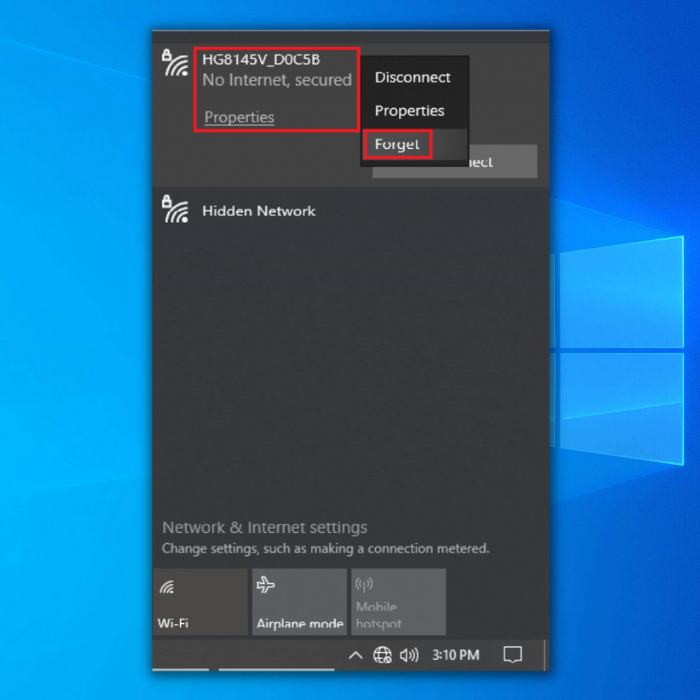
Task: Click the Hidden Network Wi-Fi signal icon
Action: (175, 209)
